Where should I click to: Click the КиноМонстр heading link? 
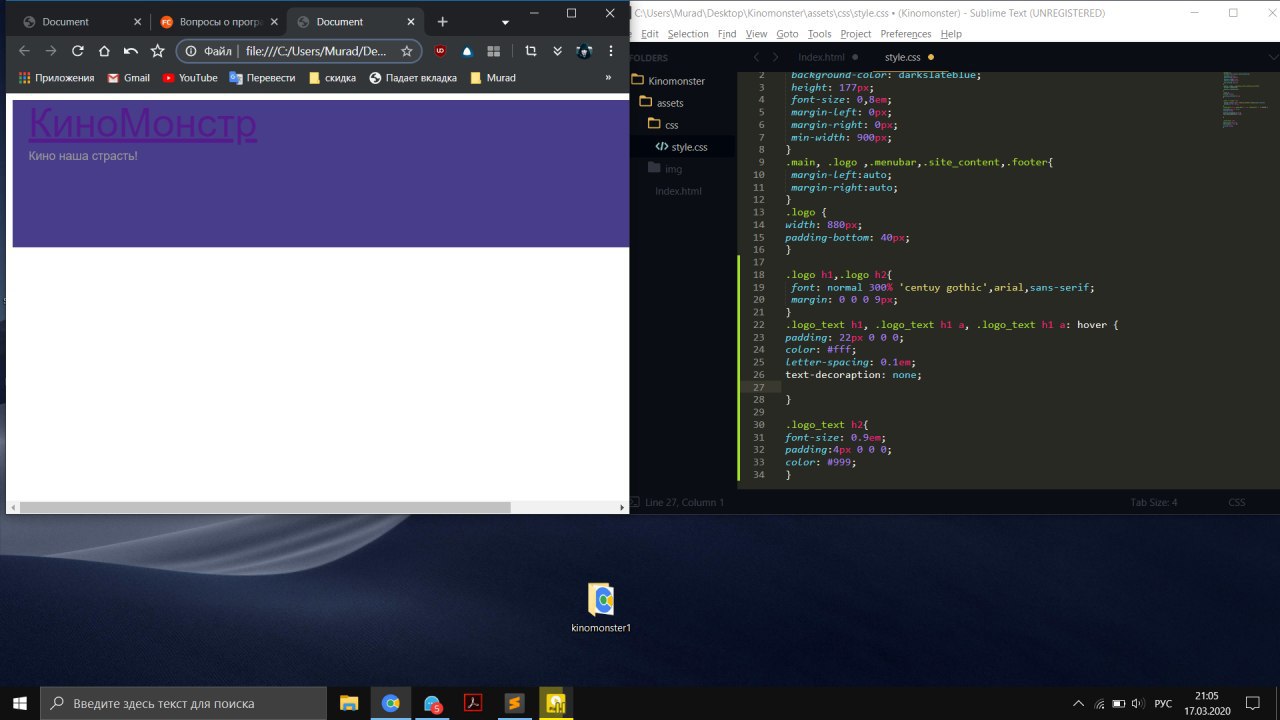(x=142, y=123)
